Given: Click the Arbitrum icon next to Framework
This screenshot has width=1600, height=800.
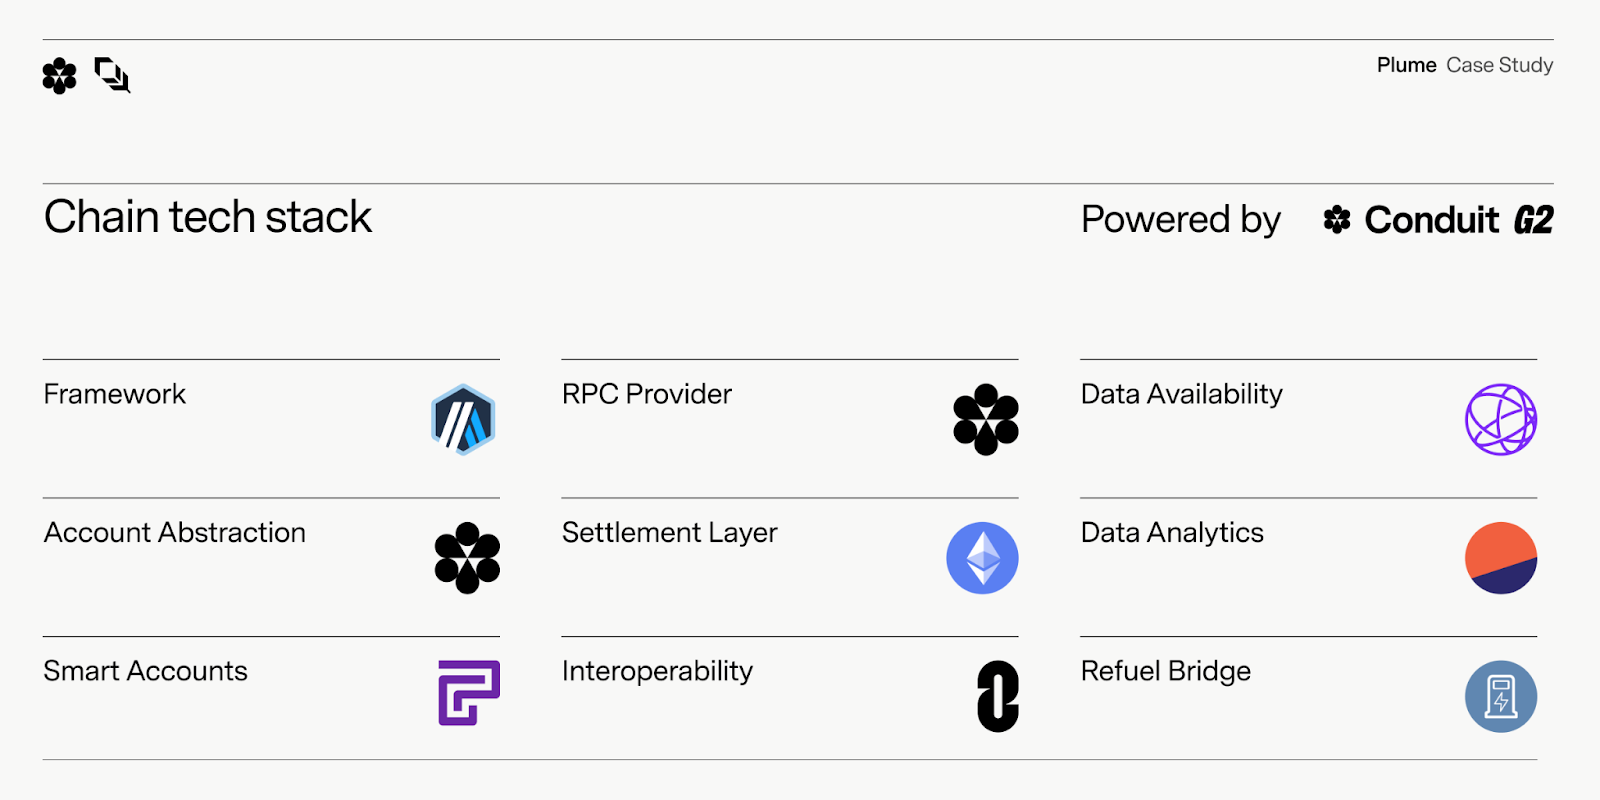Looking at the screenshot, I should pyautogui.click(x=463, y=420).
